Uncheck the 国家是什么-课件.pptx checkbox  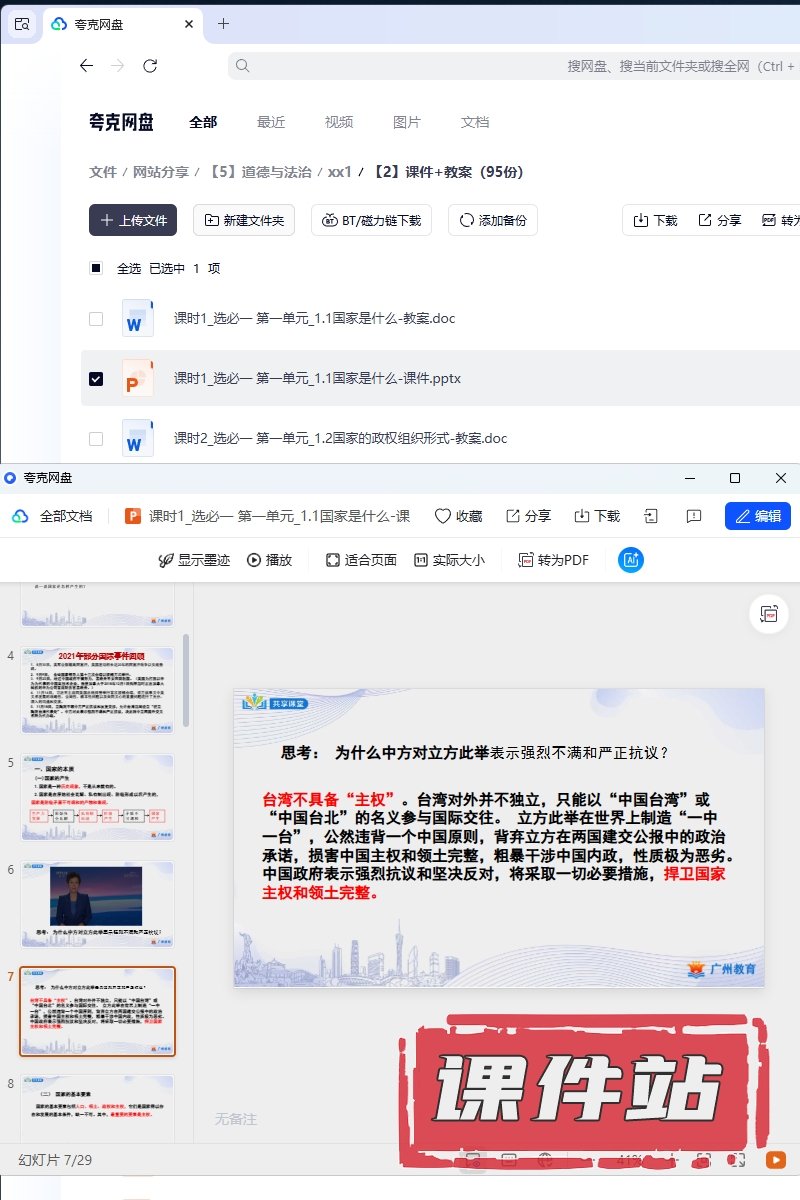[x=96, y=379]
